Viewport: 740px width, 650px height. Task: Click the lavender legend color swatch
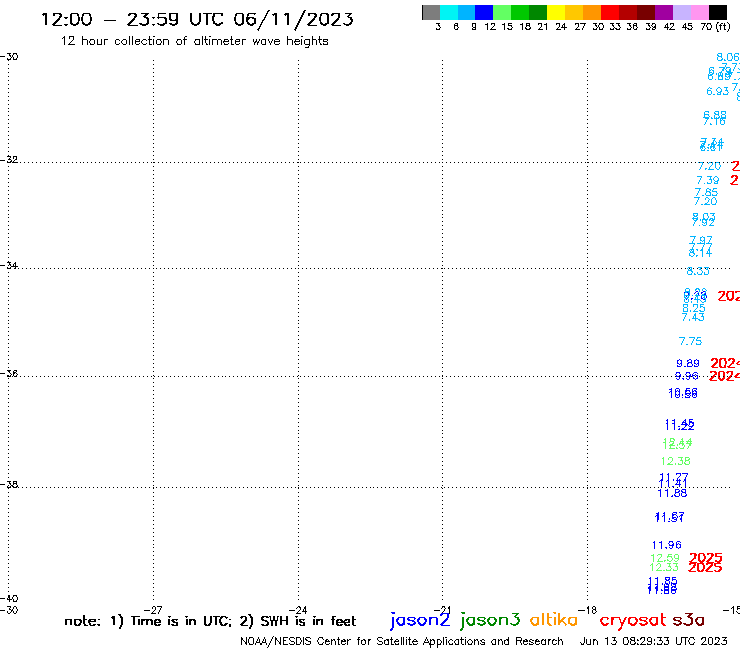click(681, 12)
